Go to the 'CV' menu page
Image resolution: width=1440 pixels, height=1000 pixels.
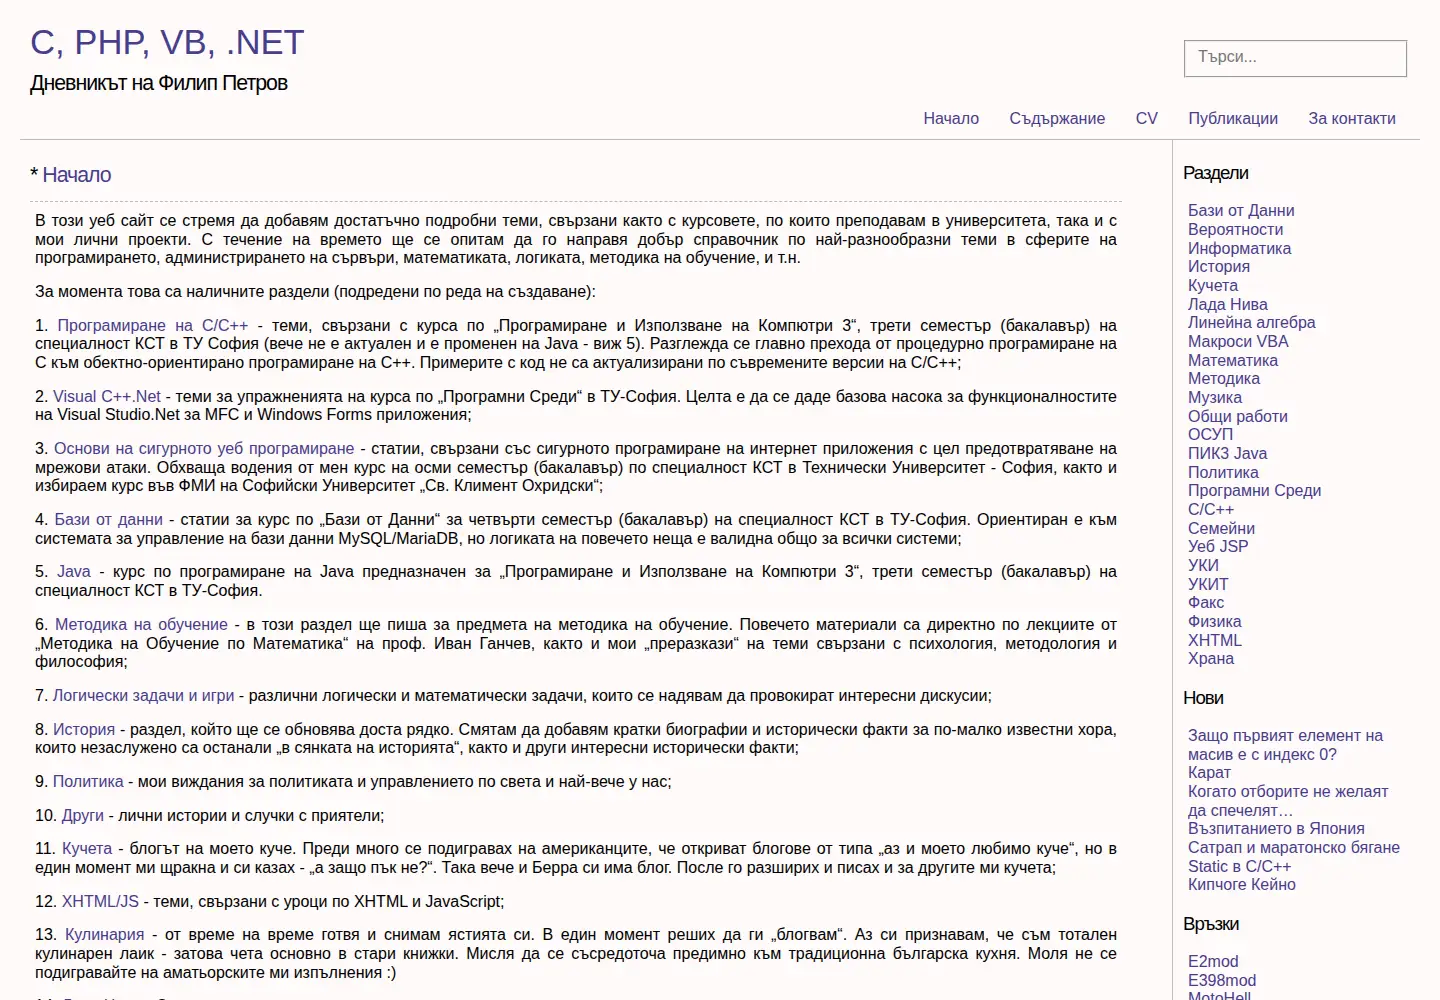pyautogui.click(x=1147, y=118)
